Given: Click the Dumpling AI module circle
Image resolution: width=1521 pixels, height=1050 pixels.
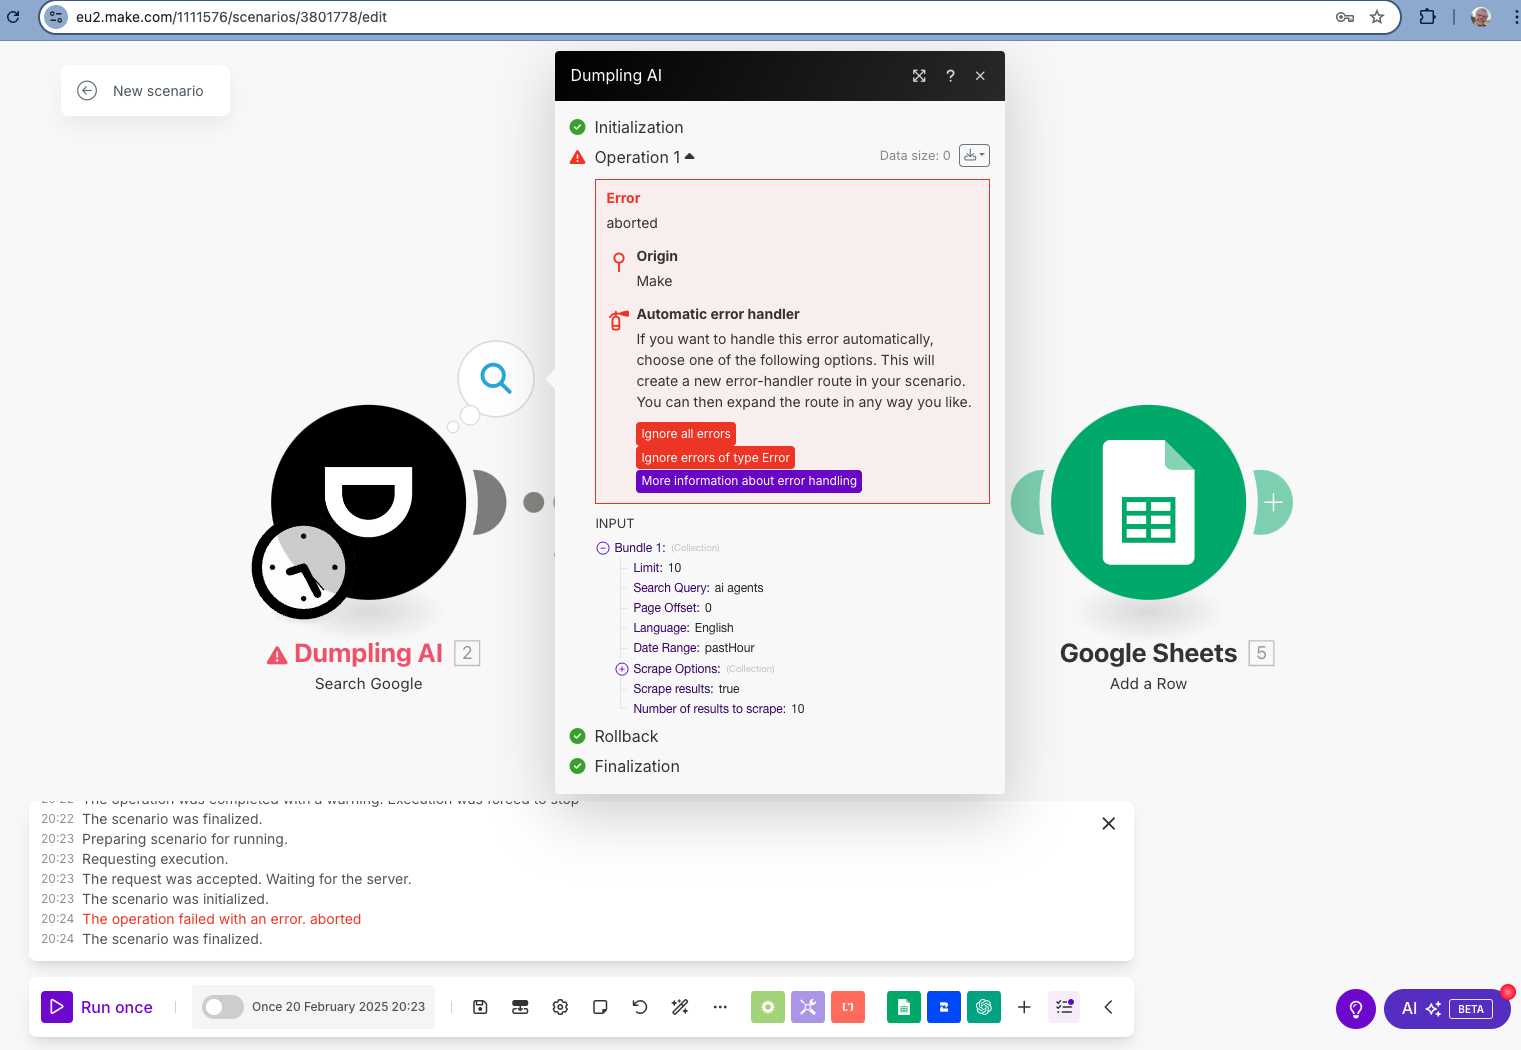Looking at the screenshot, I should [369, 502].
